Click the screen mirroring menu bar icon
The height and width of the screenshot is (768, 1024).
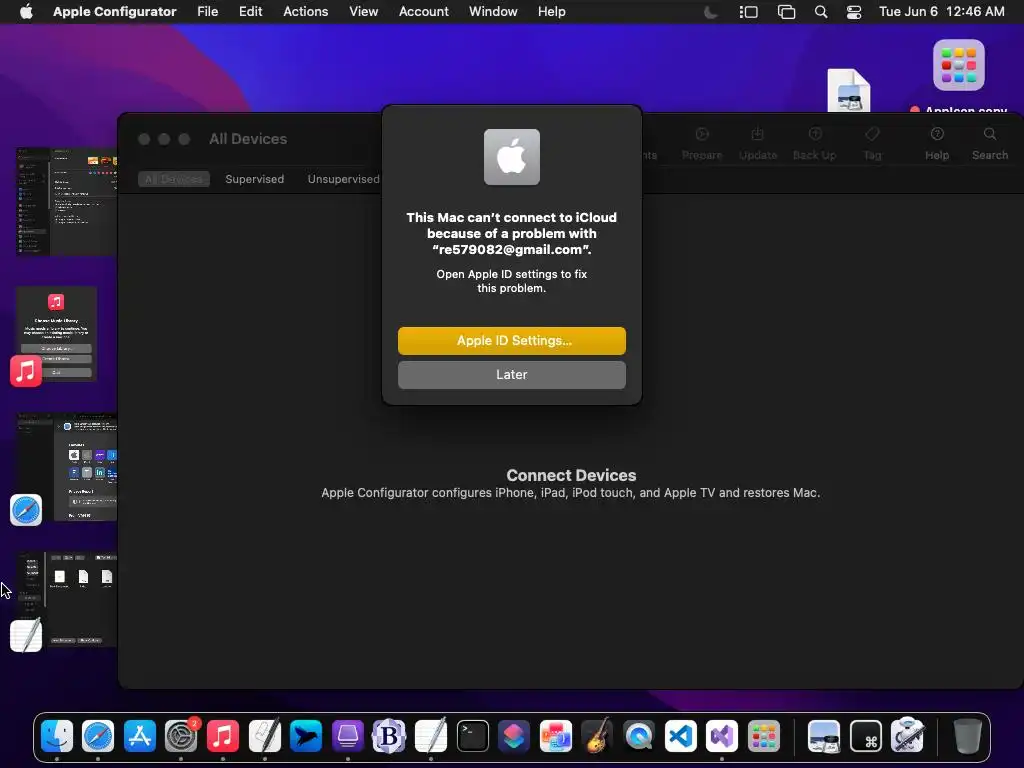pos(786,12)
